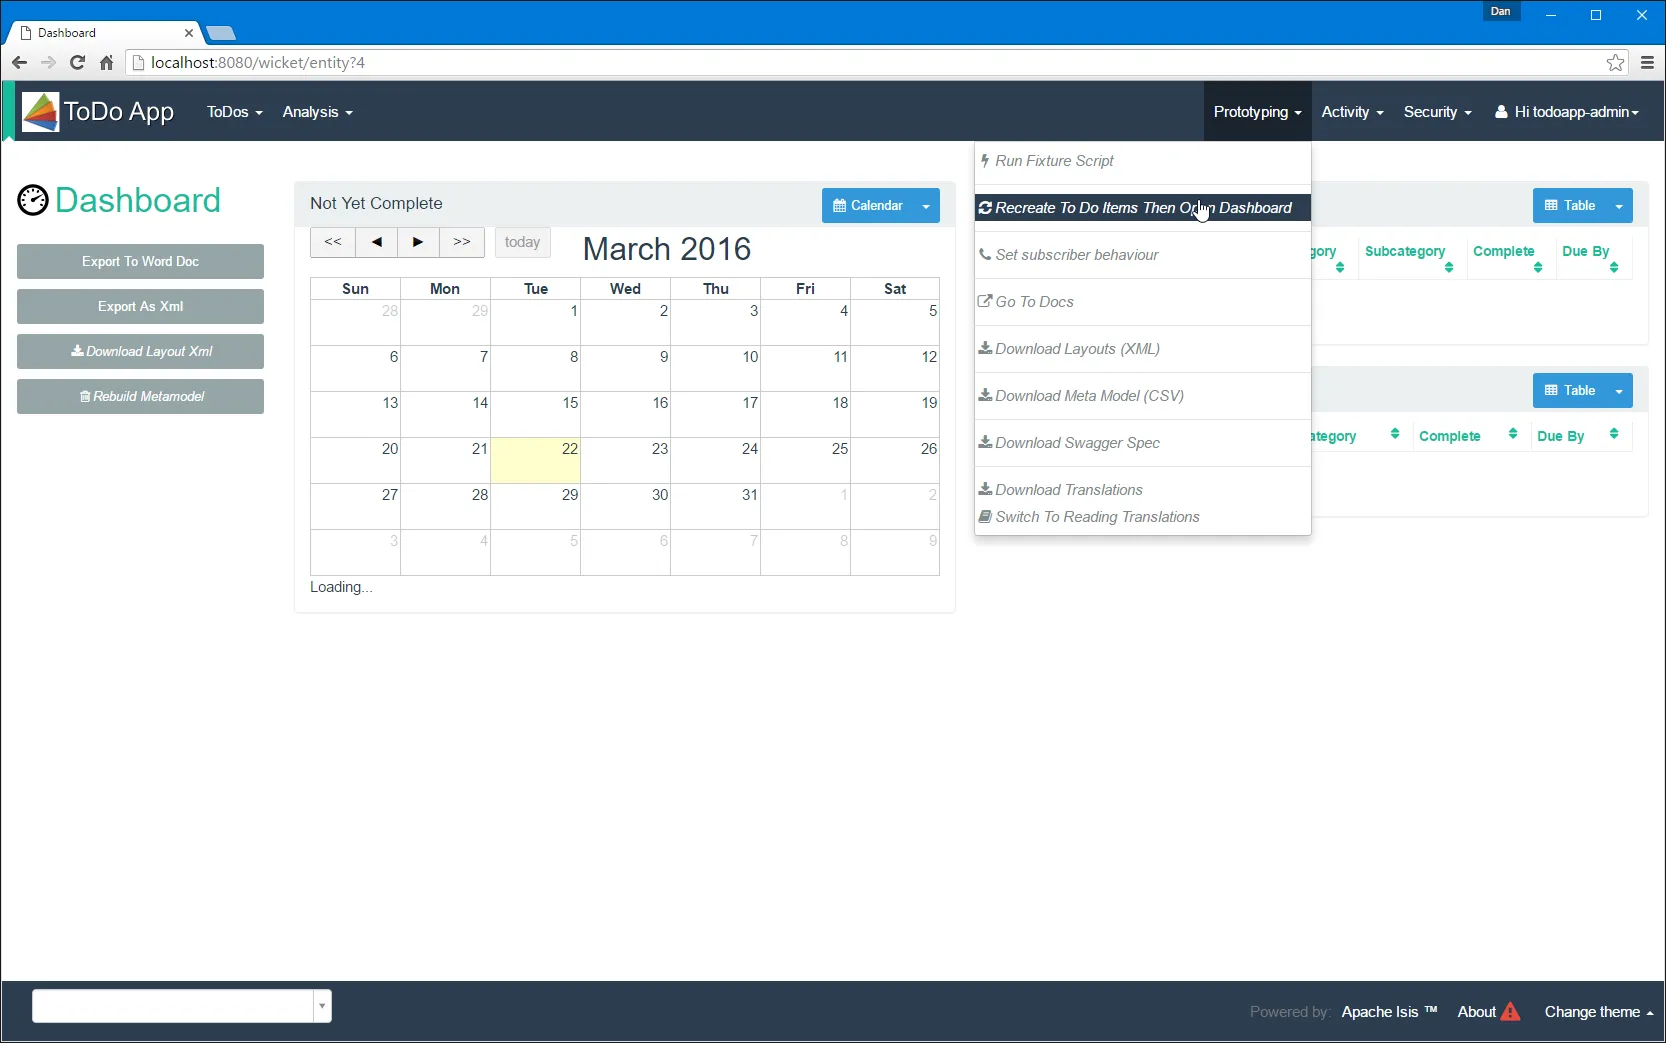Bookmark the page with the star icon

[1615, 62]
